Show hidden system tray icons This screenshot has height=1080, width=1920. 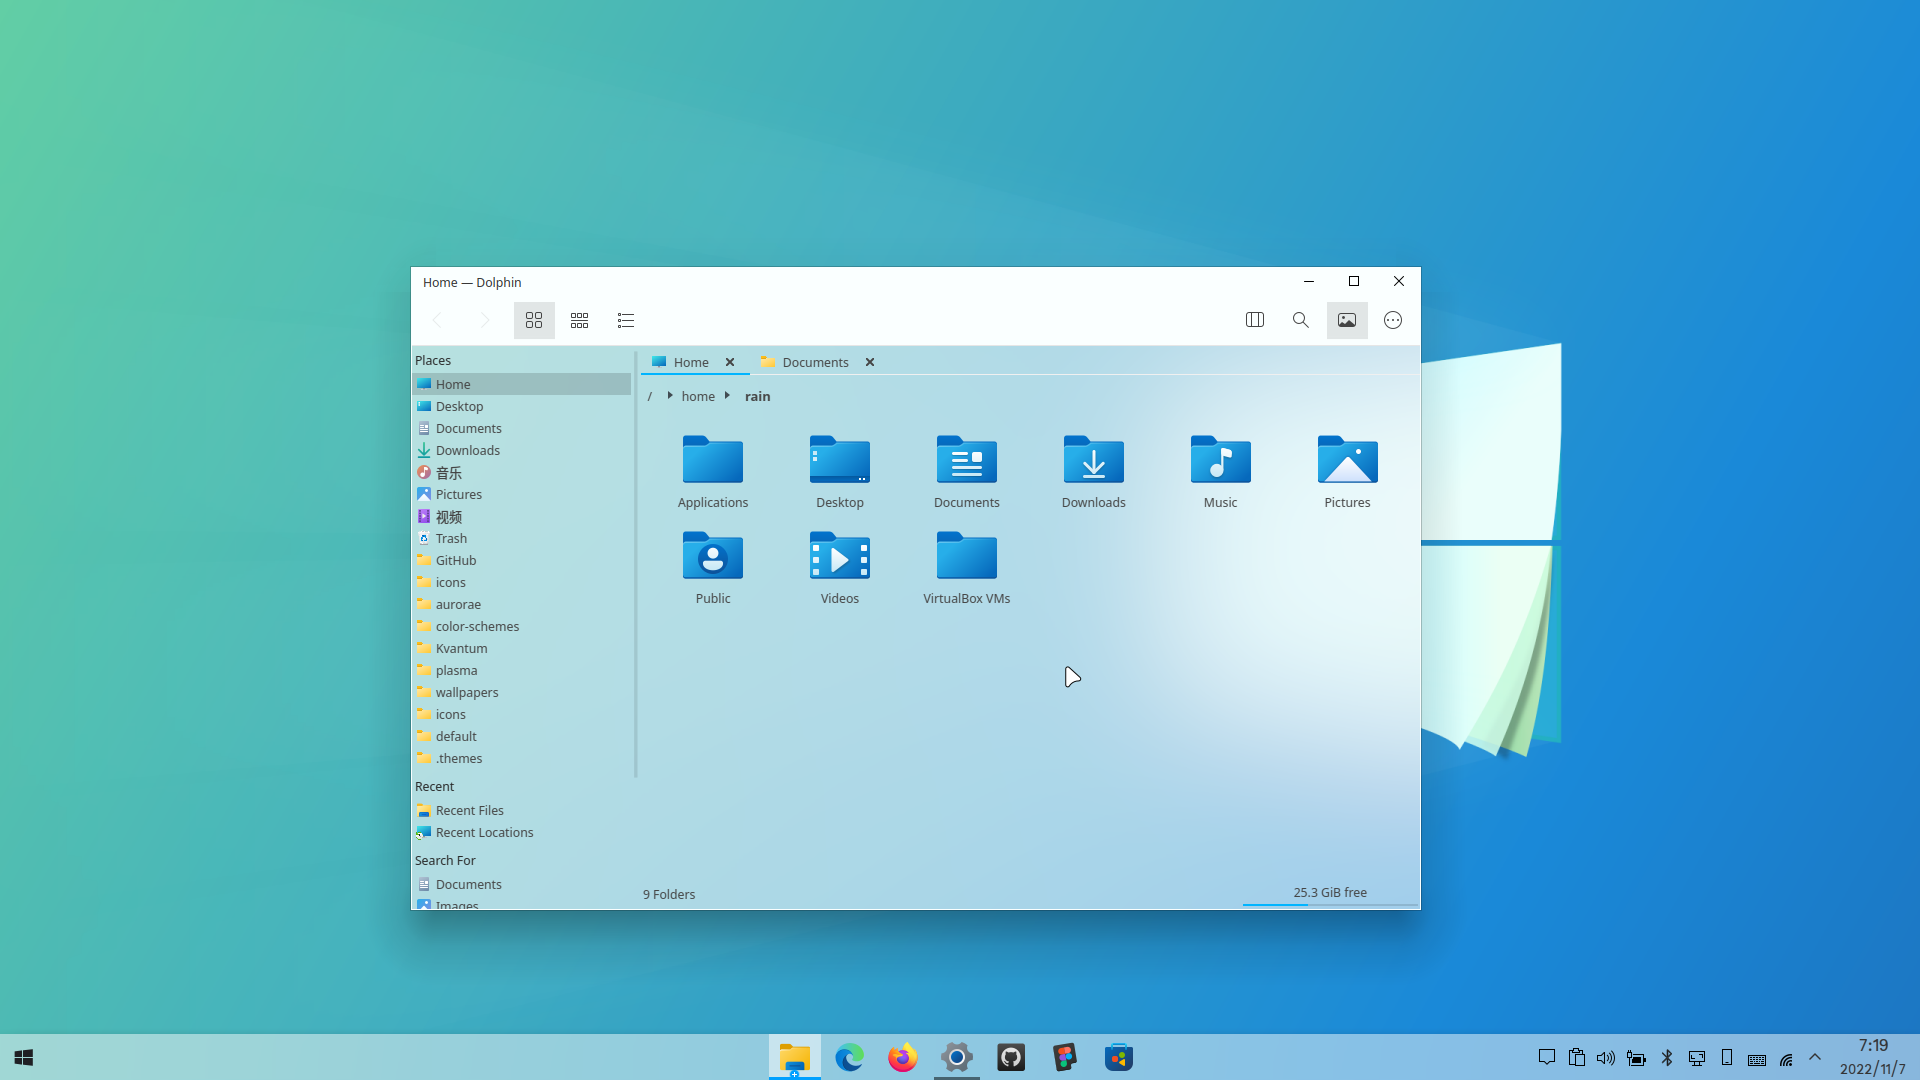click(x=1815, y=1057)
